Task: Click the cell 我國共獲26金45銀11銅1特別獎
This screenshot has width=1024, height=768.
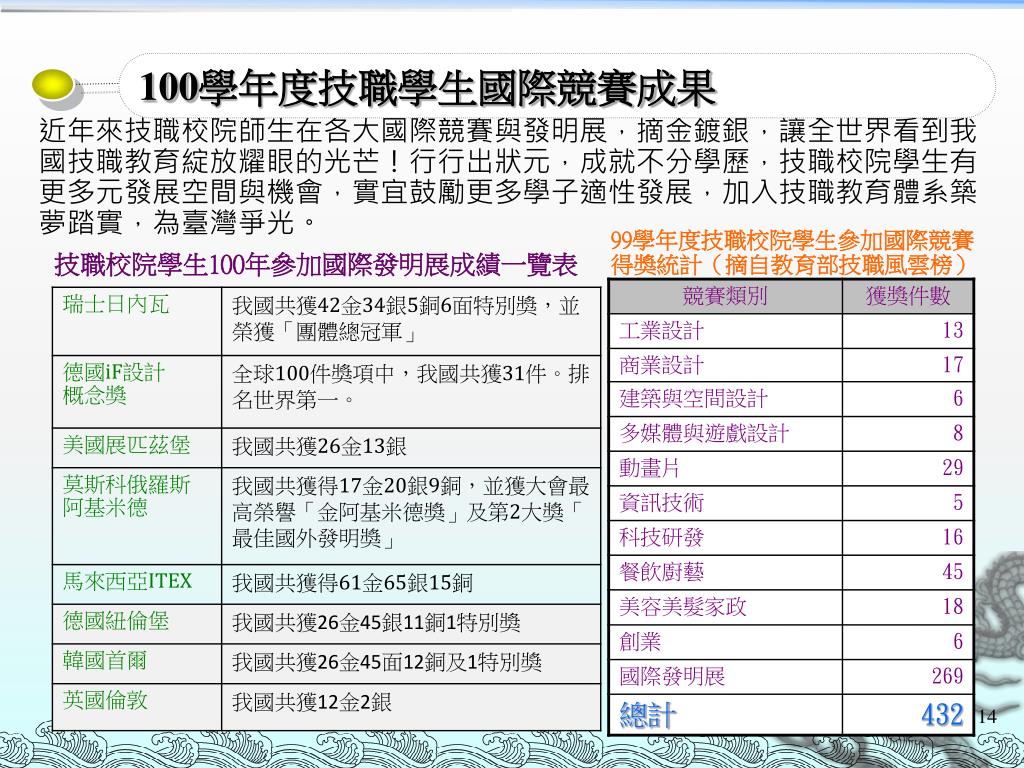Action: tap(411, 624)
